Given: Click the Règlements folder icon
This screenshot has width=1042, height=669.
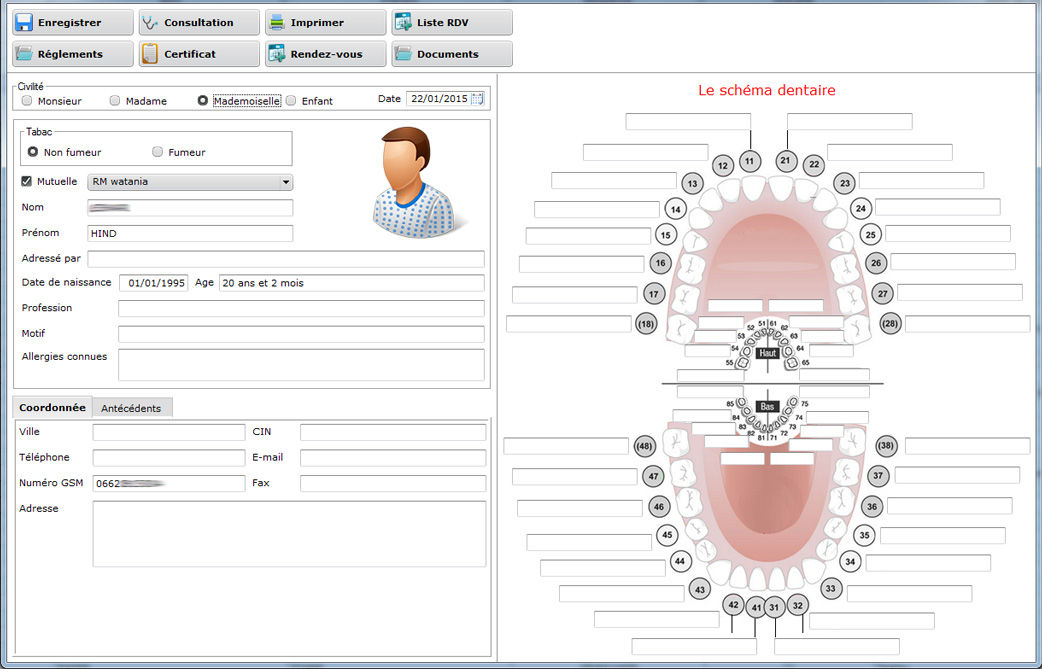Looking at the screenshot, I should click(x=24, y=54).
